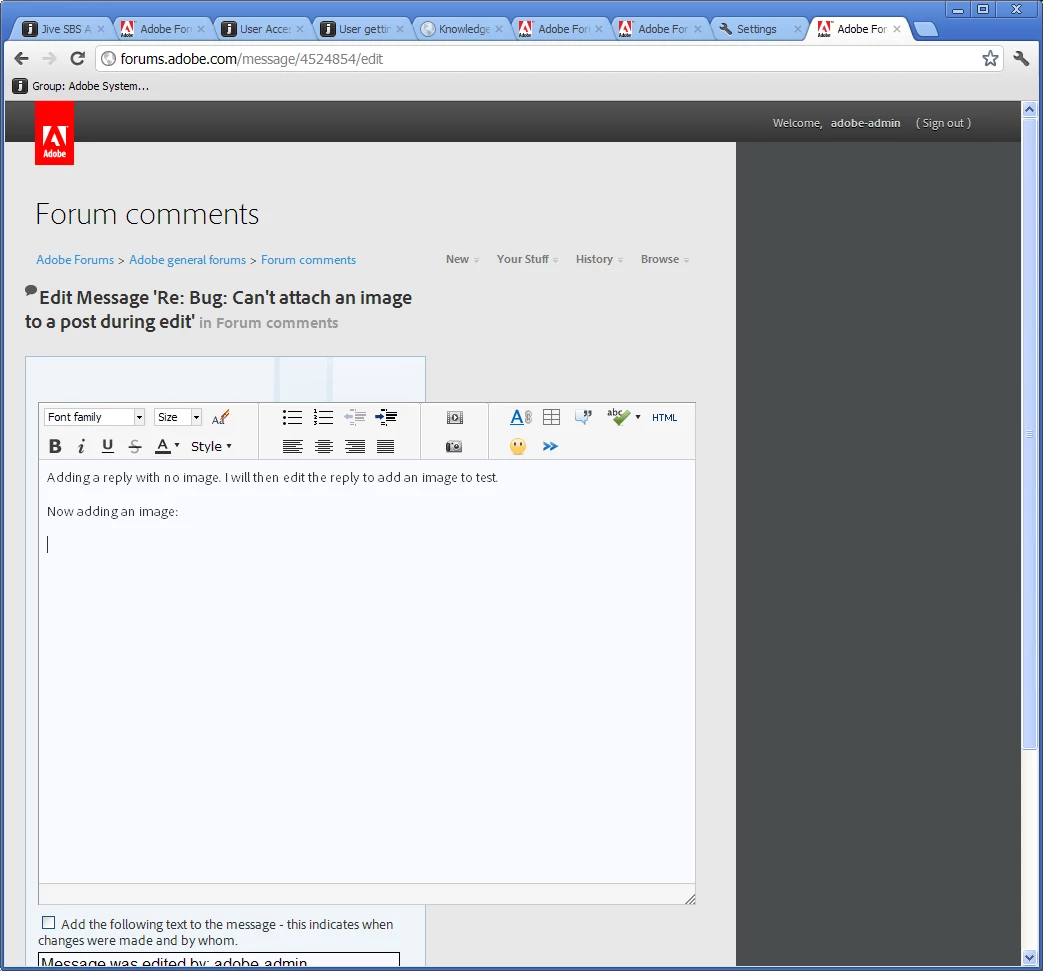Expand the Style dropdown
1043x971 pixels.
[x=212, y=446]
